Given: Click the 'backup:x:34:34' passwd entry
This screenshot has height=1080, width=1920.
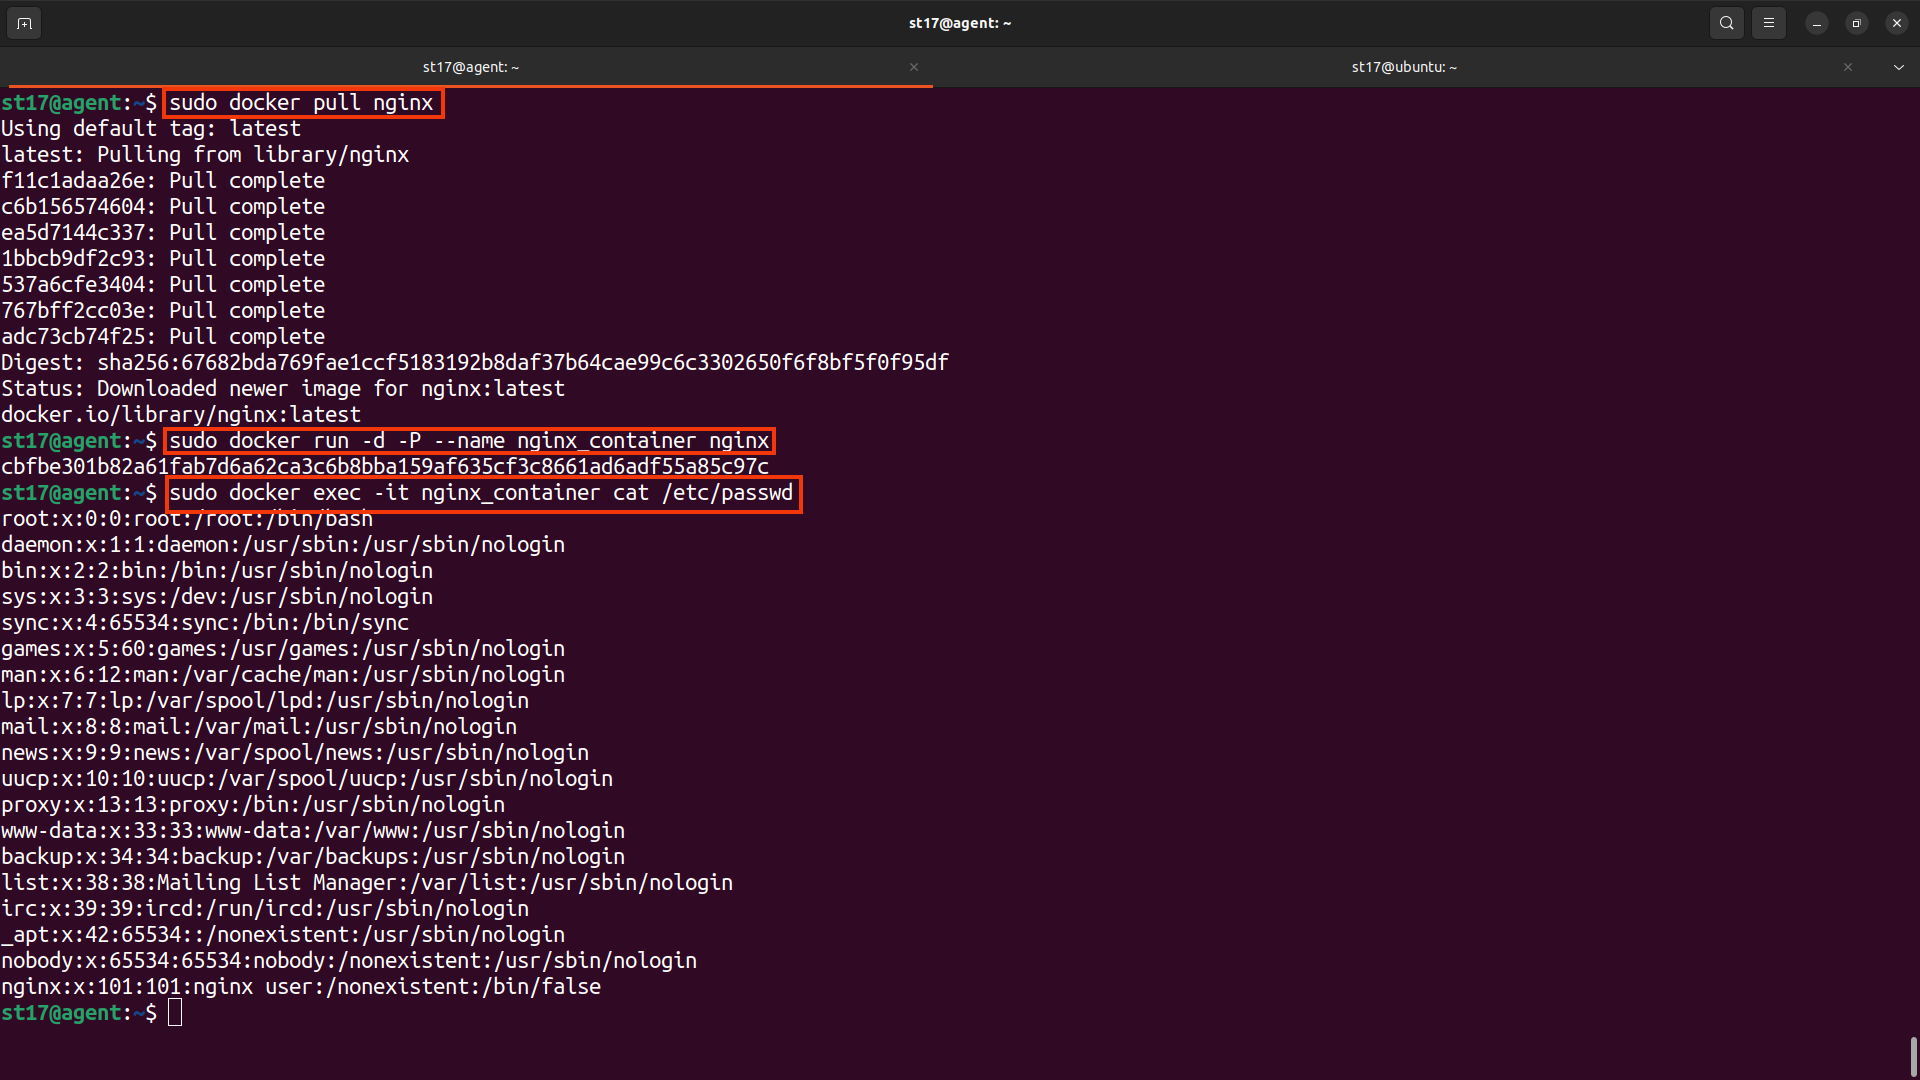Looking at the screenshot, I should click(x=313, y=857).
